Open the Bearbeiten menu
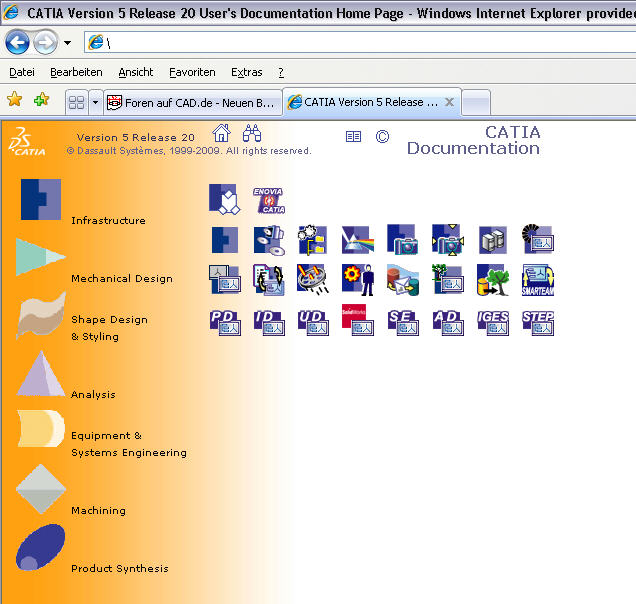 pyautogui.click(x=76, y=72)
